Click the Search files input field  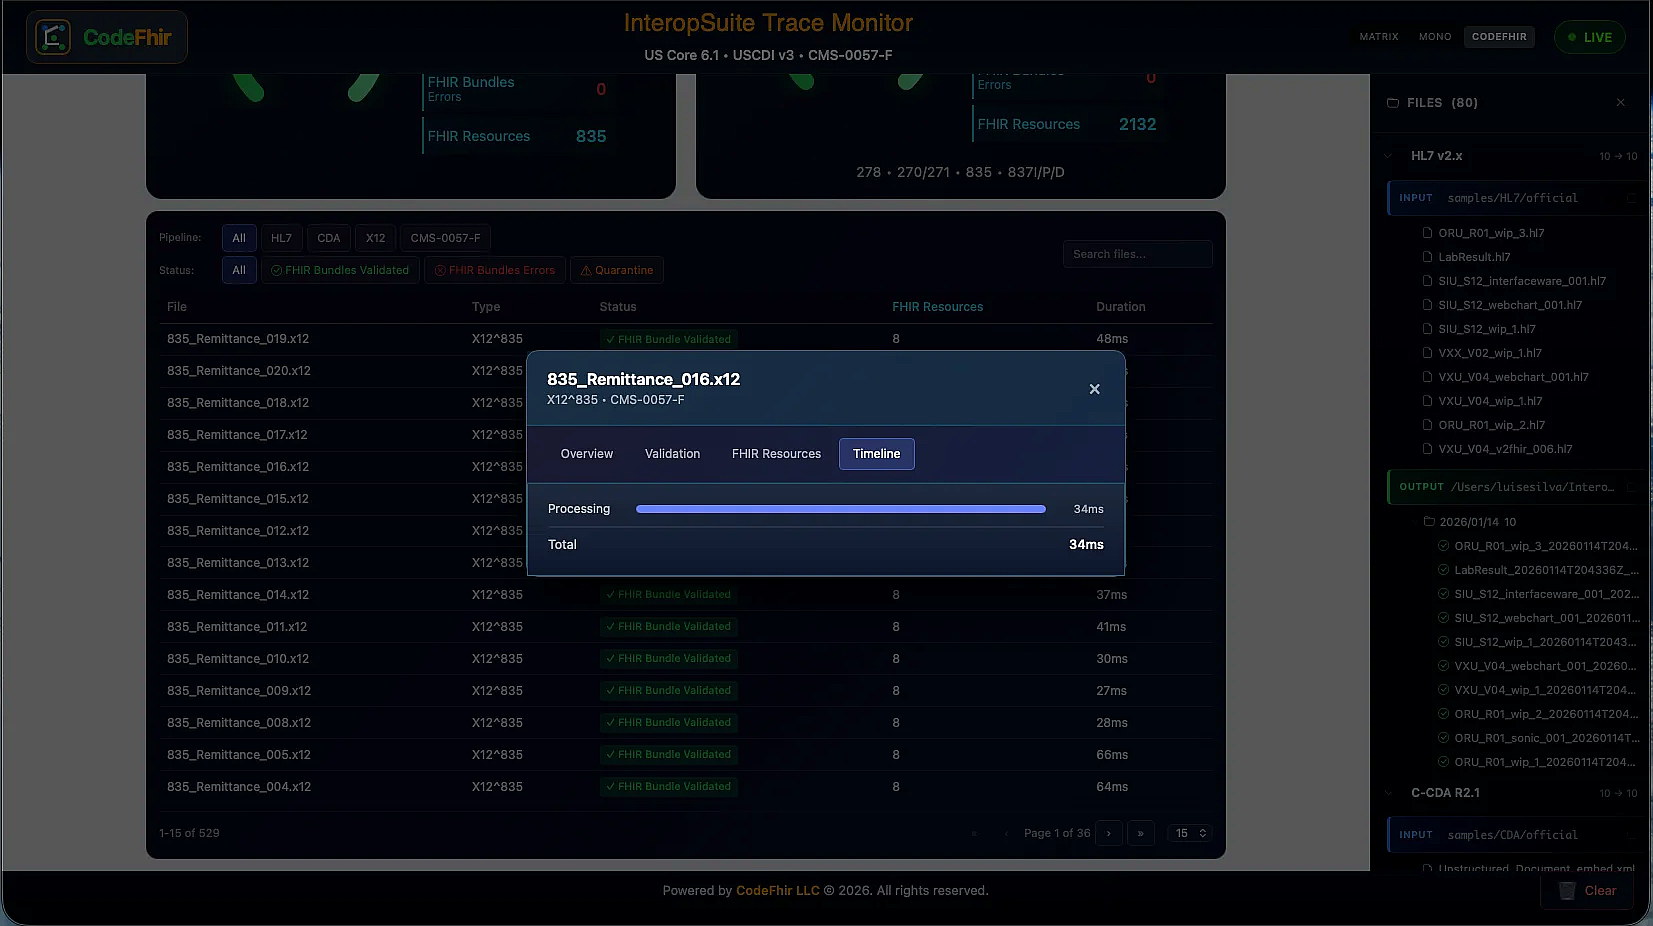1136,254
